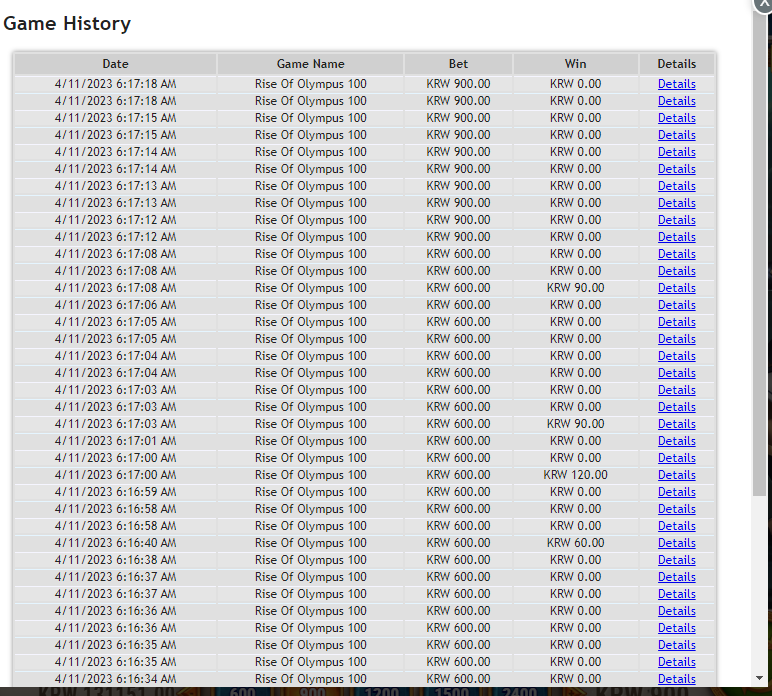Select the date '4/11/2023 6:16:40 AM'
The image size is (772, 696).
click(x=115, y=543)
